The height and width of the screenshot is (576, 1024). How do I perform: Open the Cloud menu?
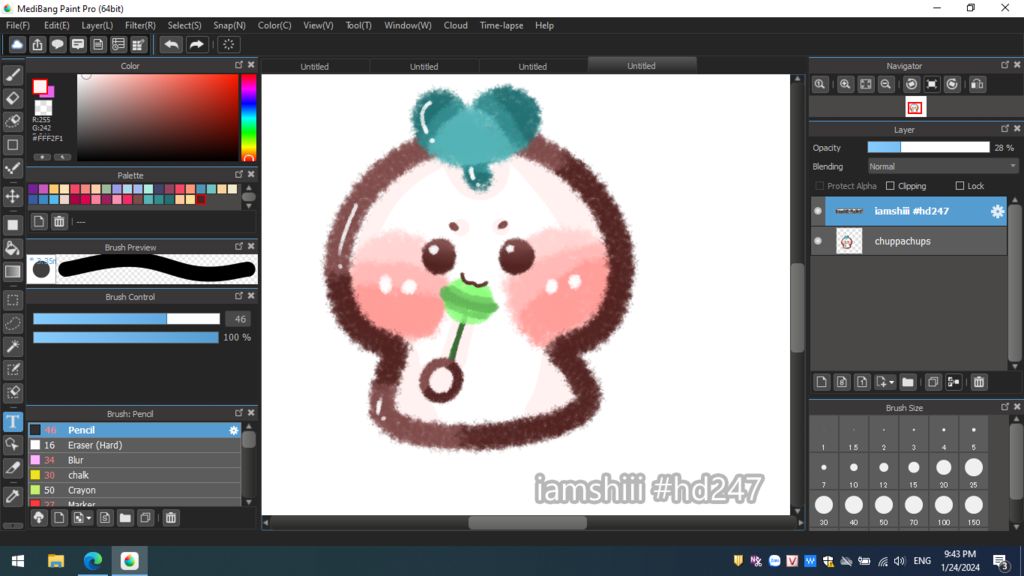tap(455, 25)
